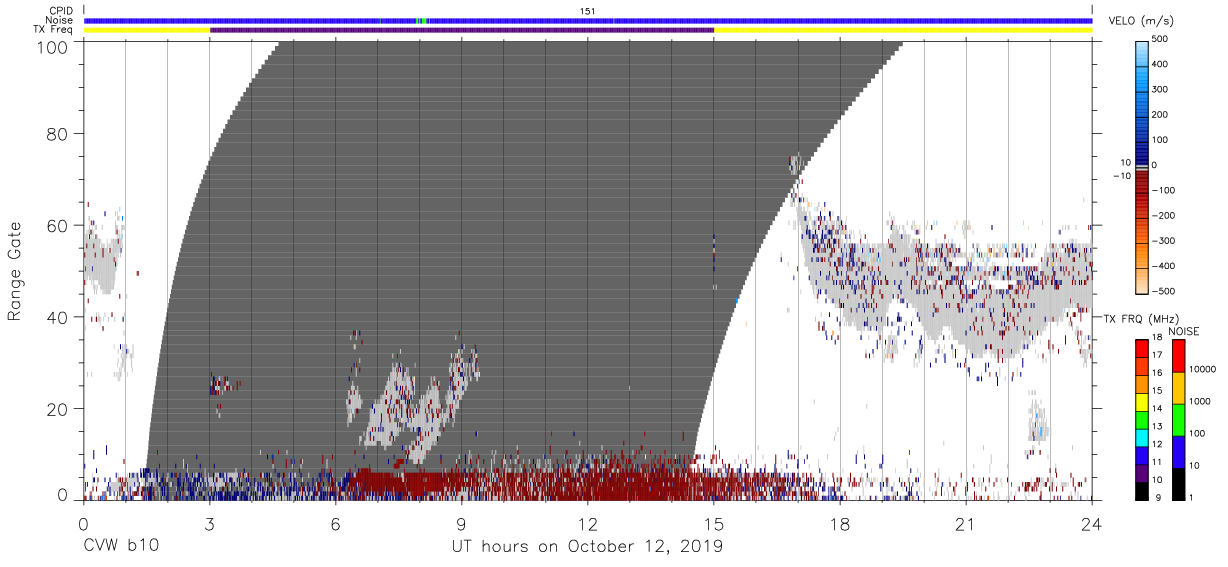The image size is (1228, 567).
Task: Click the '1' tick at NOISE legend bottom
Action: [1191, 499]
